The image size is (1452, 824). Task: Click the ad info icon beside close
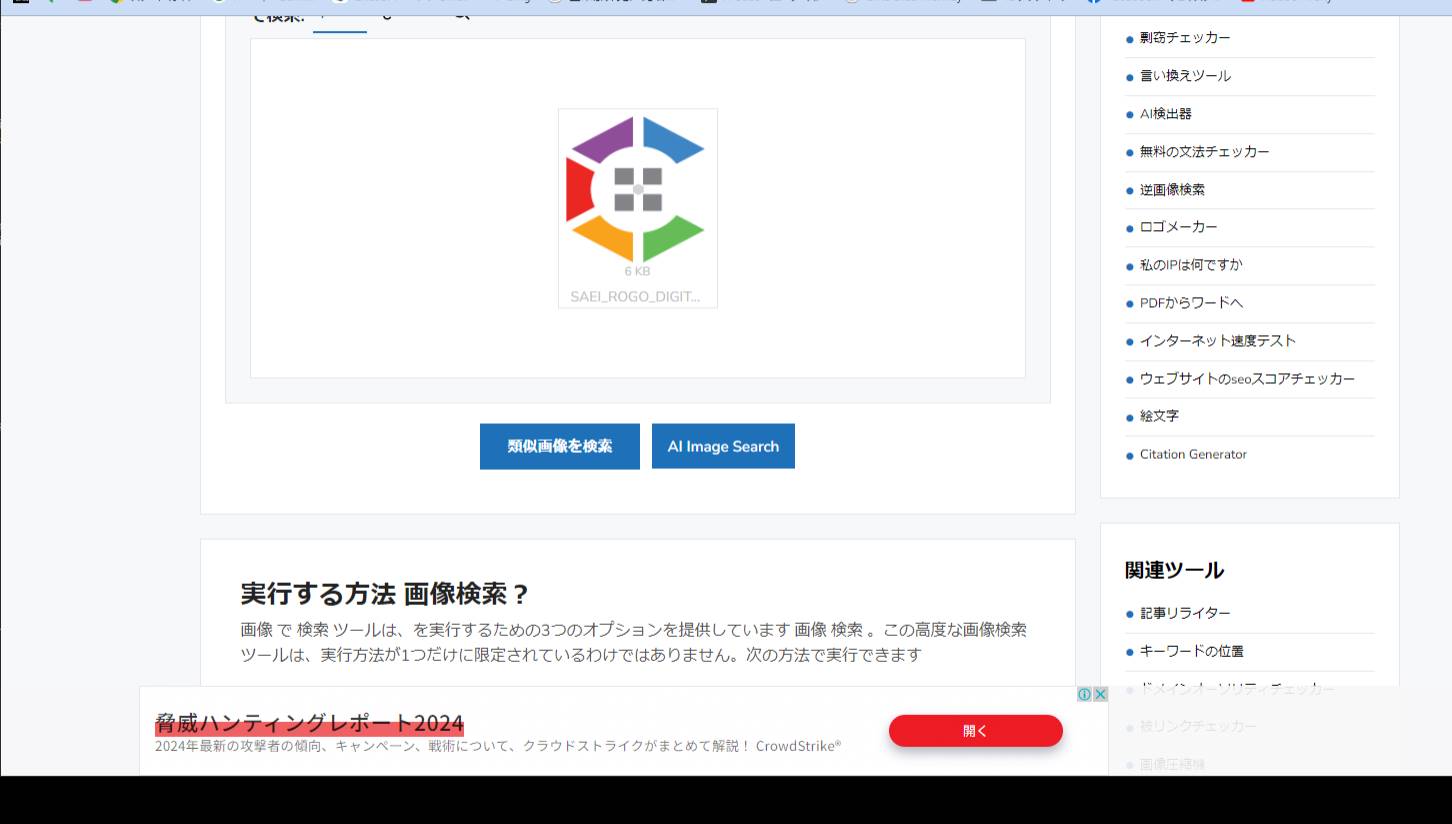(1085, 694)
